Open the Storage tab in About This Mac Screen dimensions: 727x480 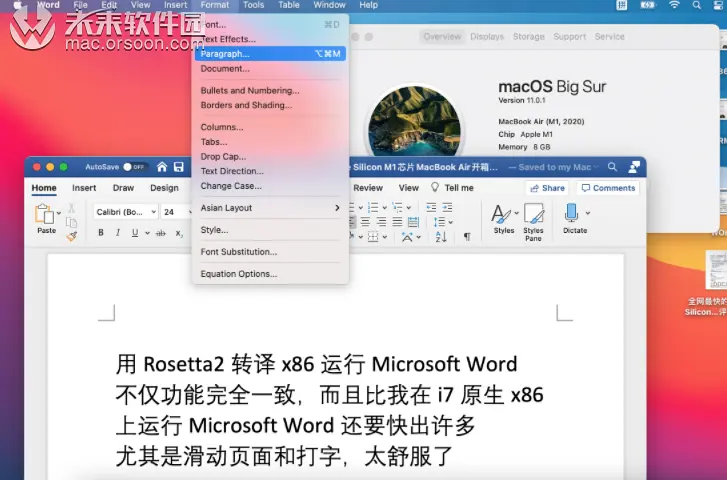529,37
